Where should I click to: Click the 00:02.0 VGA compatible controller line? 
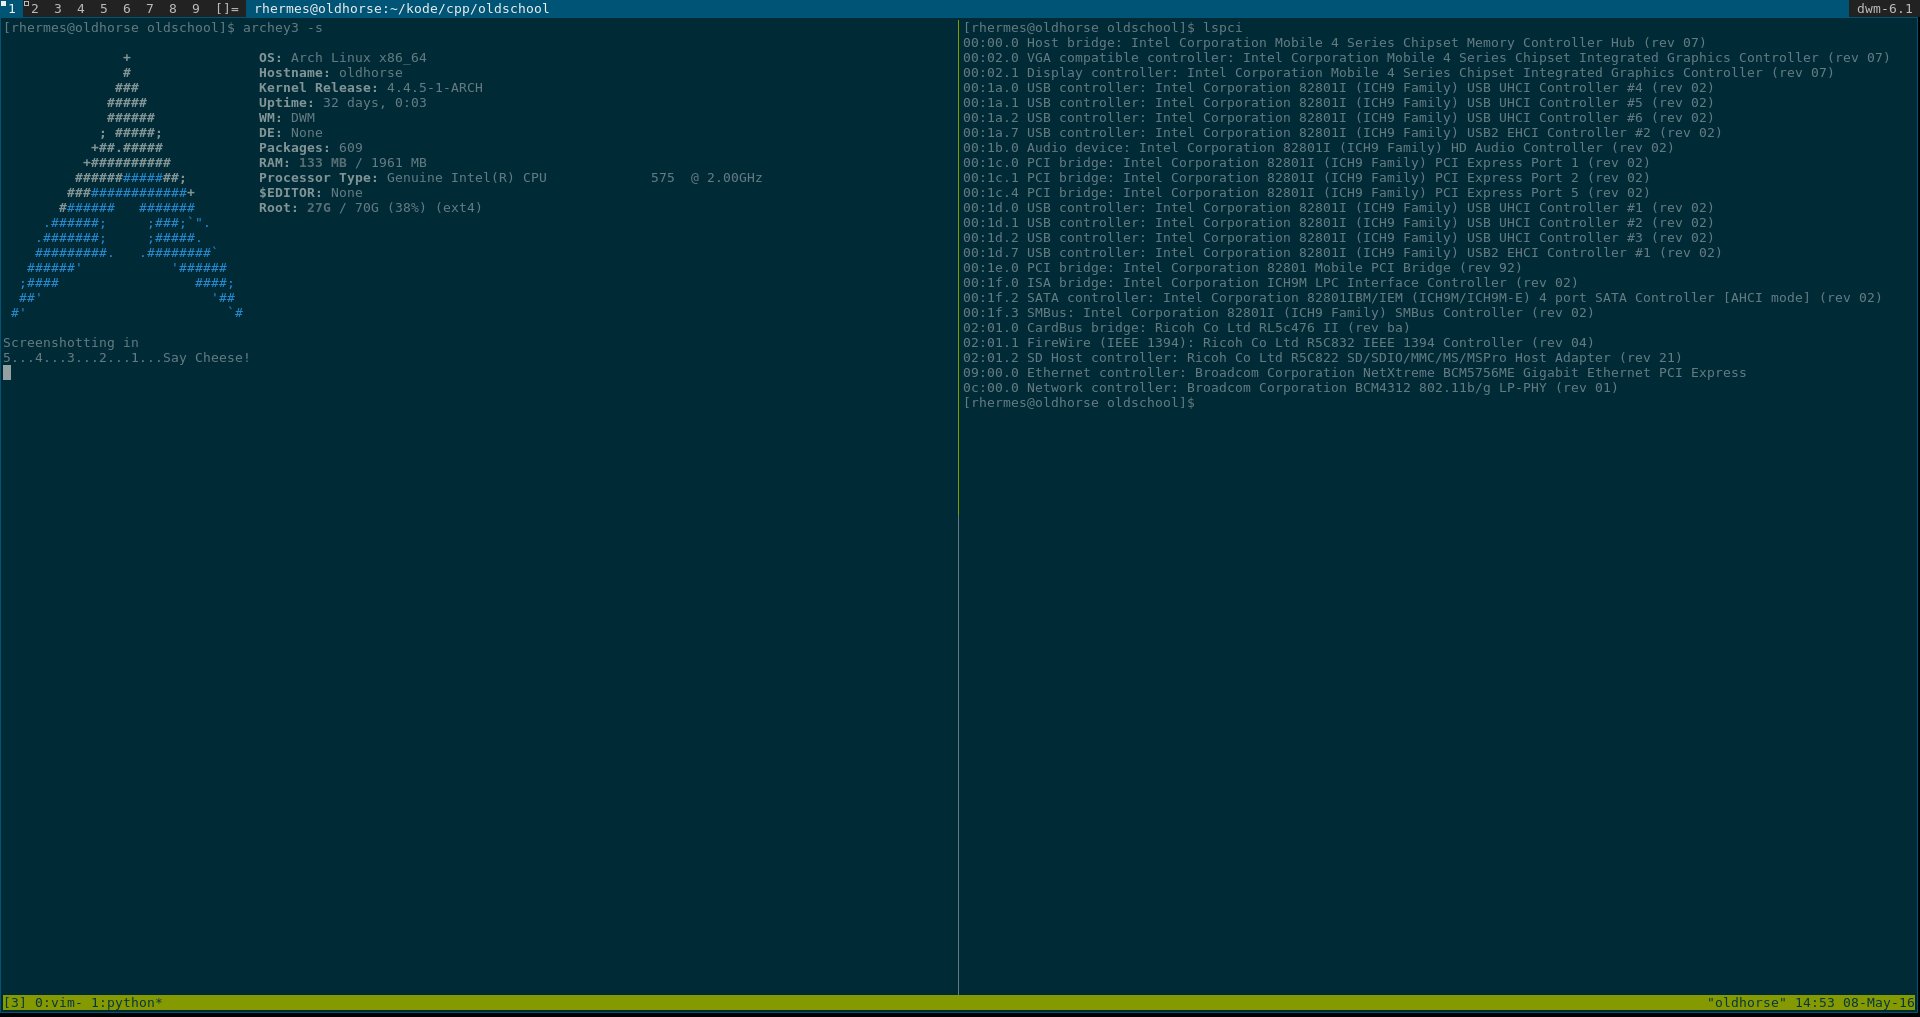[1426, 58]
